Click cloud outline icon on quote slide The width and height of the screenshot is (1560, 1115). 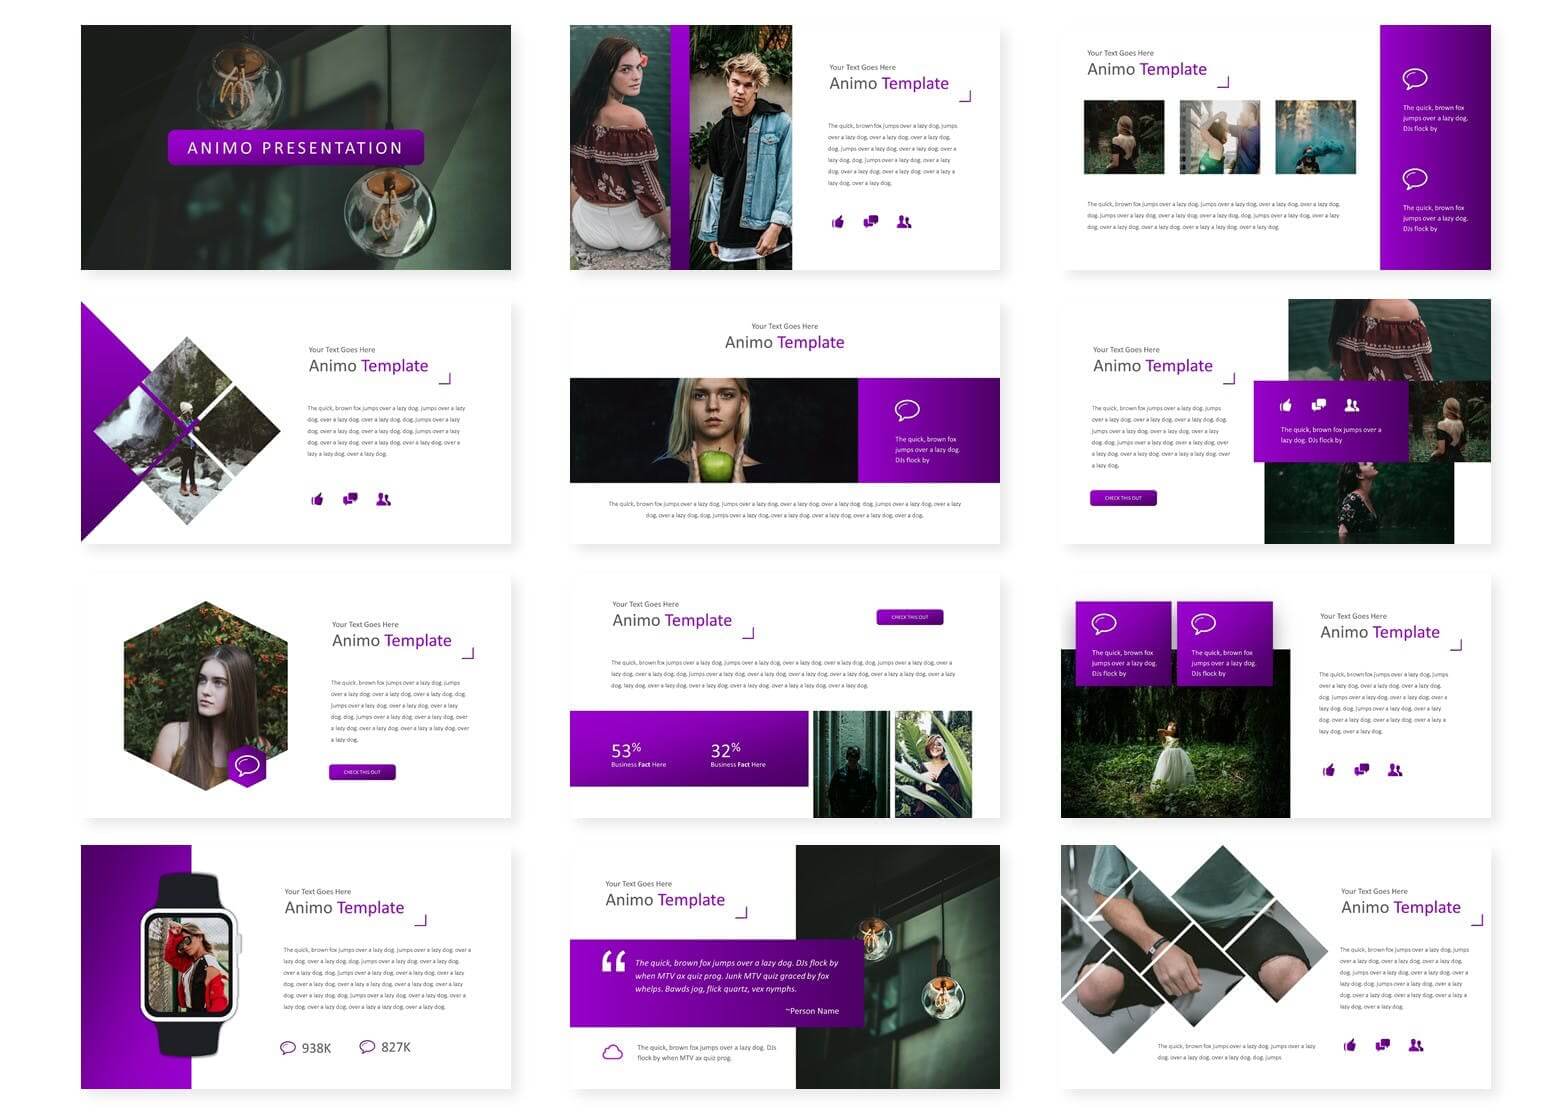[612, 1052]
